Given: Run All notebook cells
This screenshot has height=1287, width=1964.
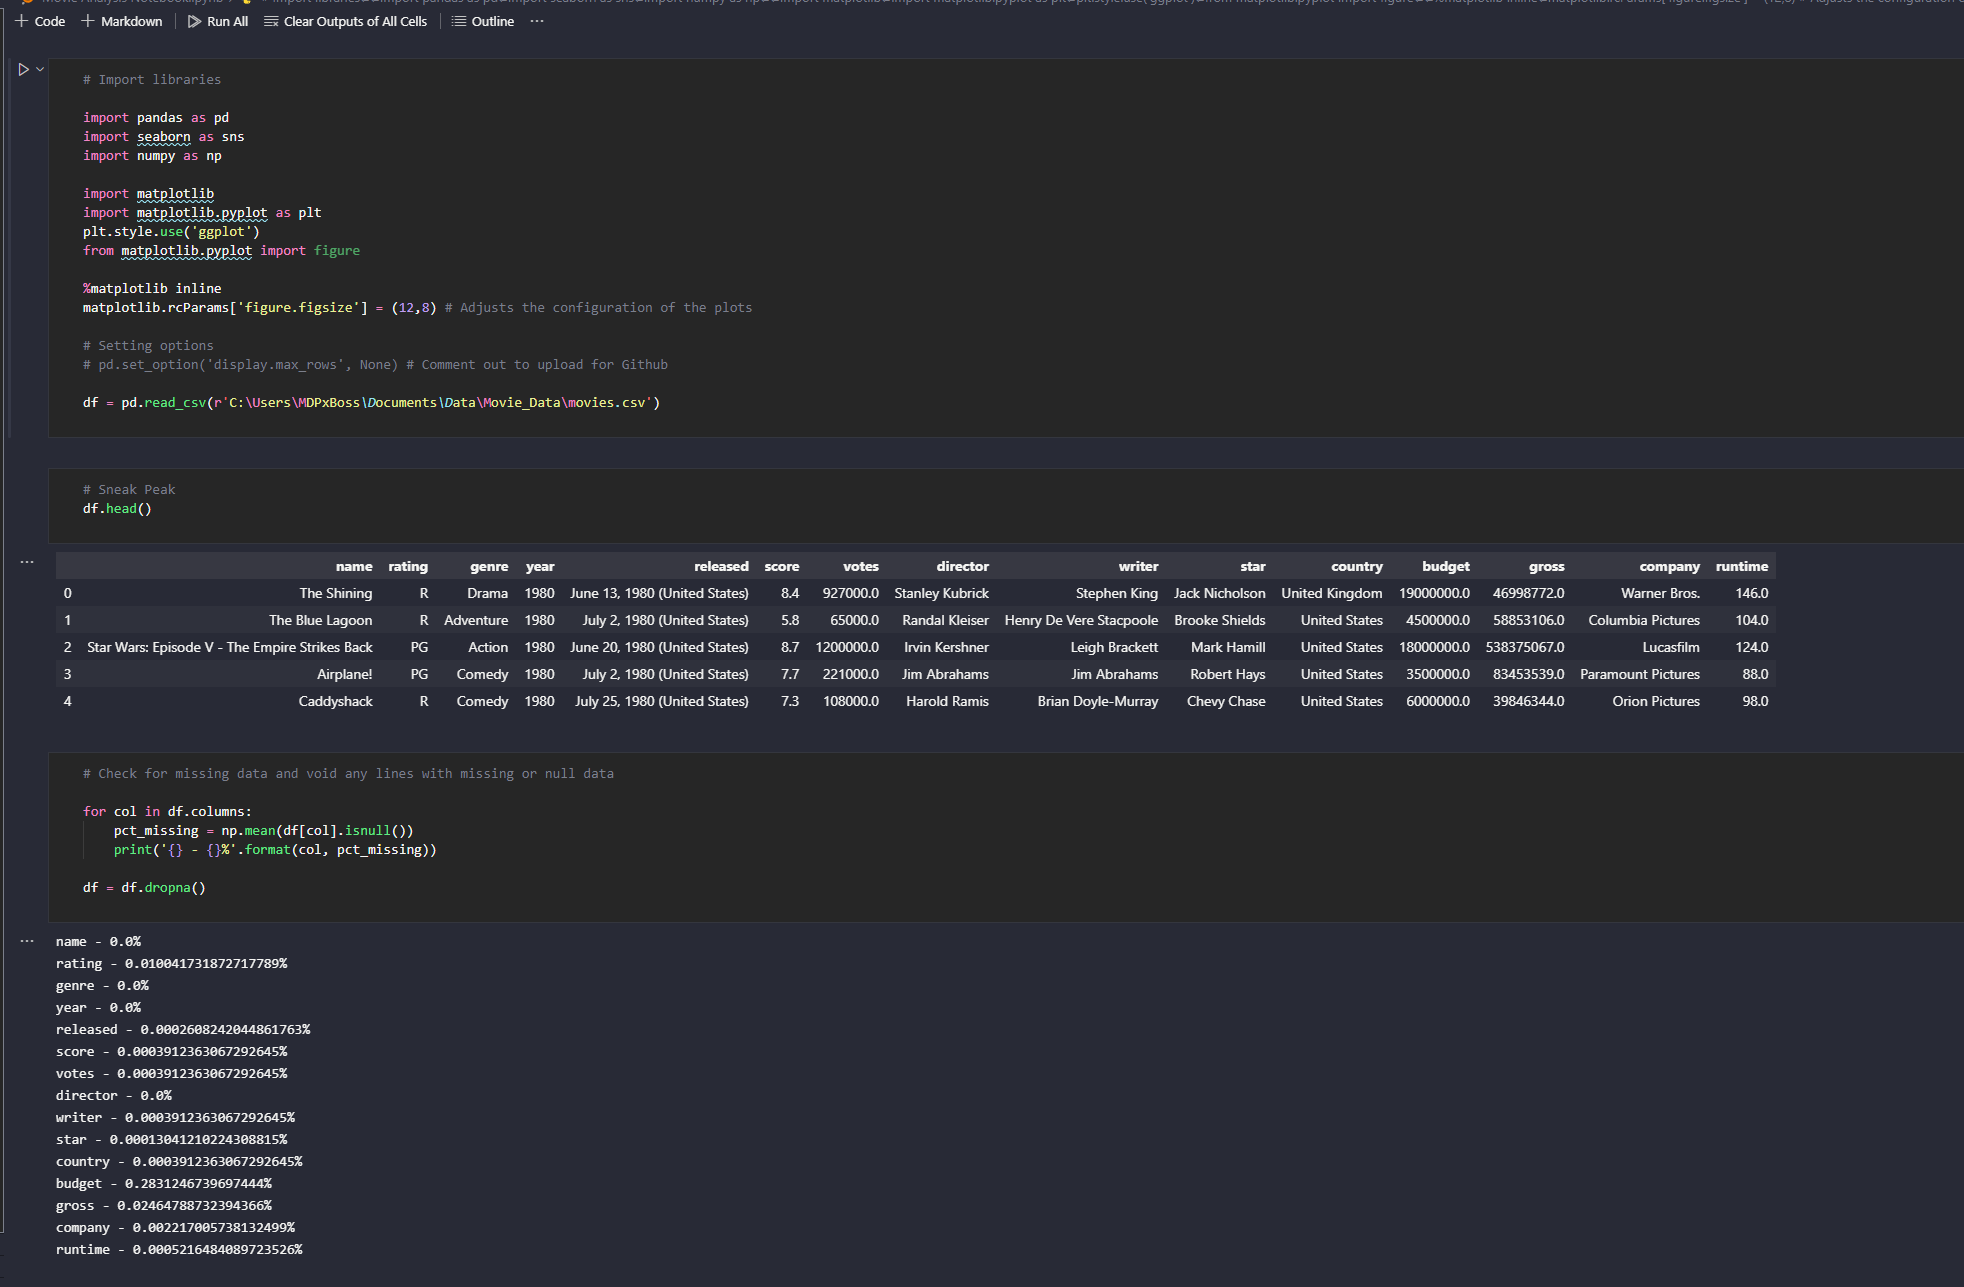Looking at the screenshot, I should 218,21.
